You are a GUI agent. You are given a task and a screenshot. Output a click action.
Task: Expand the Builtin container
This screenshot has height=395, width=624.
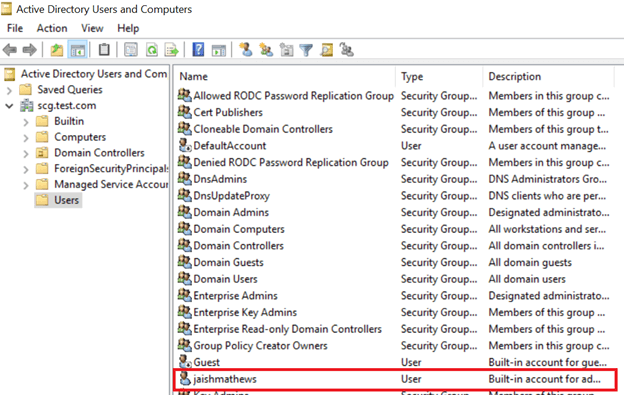[26, 122]
